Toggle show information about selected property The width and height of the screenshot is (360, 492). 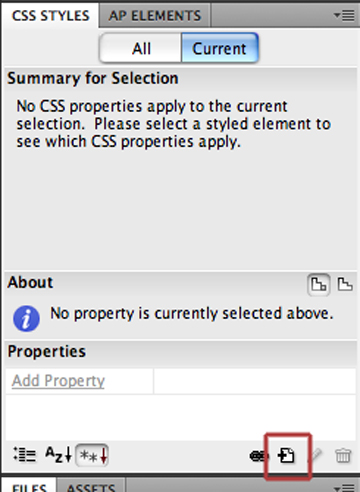[318, 285]
